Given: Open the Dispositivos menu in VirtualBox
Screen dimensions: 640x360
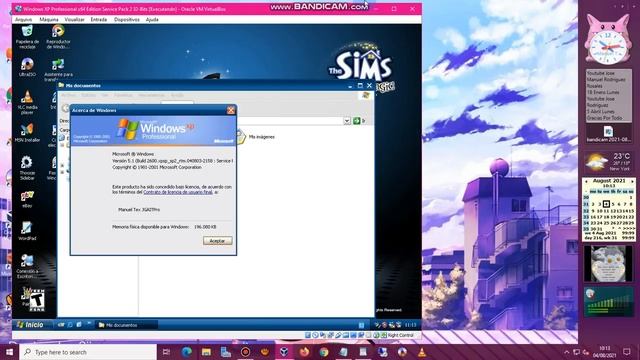Looking at the screenshot, I should (127, 20).
